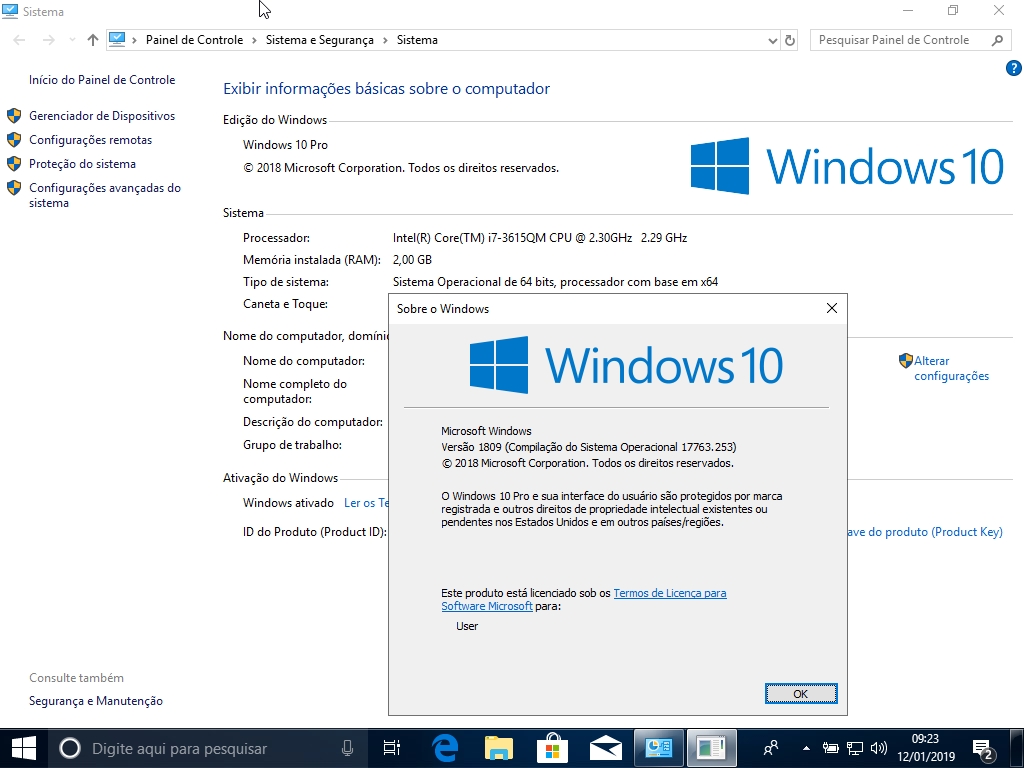Select Painel de Controle breadcrumb
This screenshot has width=1024, height=768.
pyautogui.click(x=194, y=40)
